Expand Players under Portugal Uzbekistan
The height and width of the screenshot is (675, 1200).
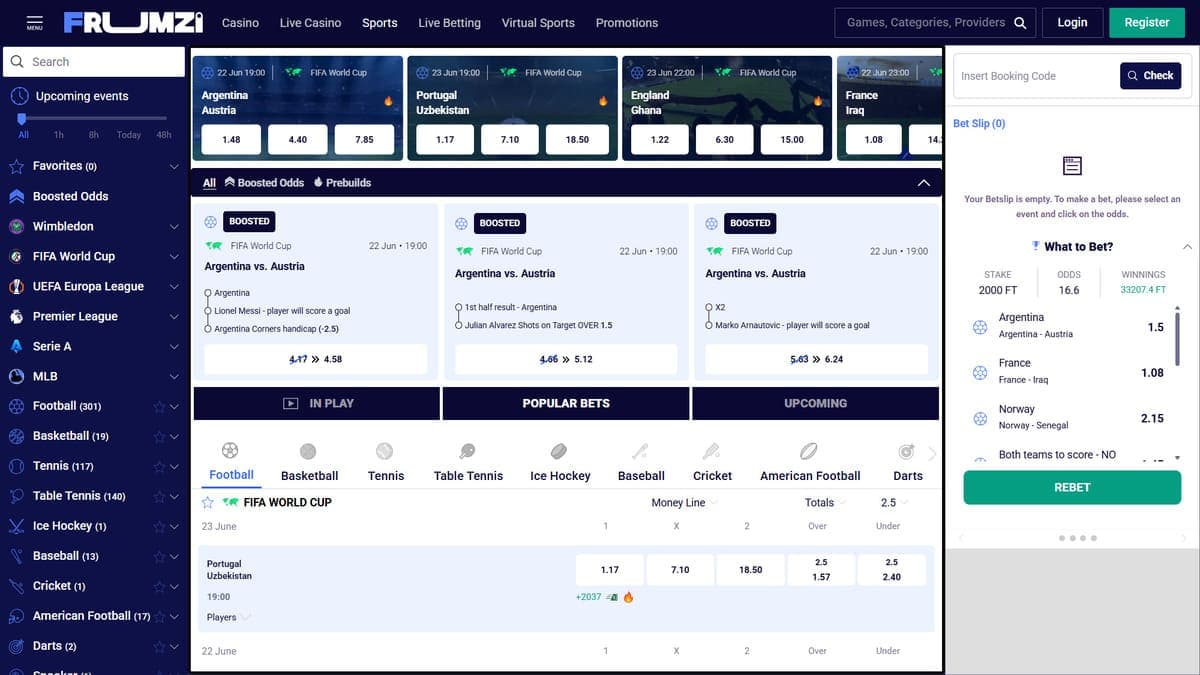pos(229,617)
